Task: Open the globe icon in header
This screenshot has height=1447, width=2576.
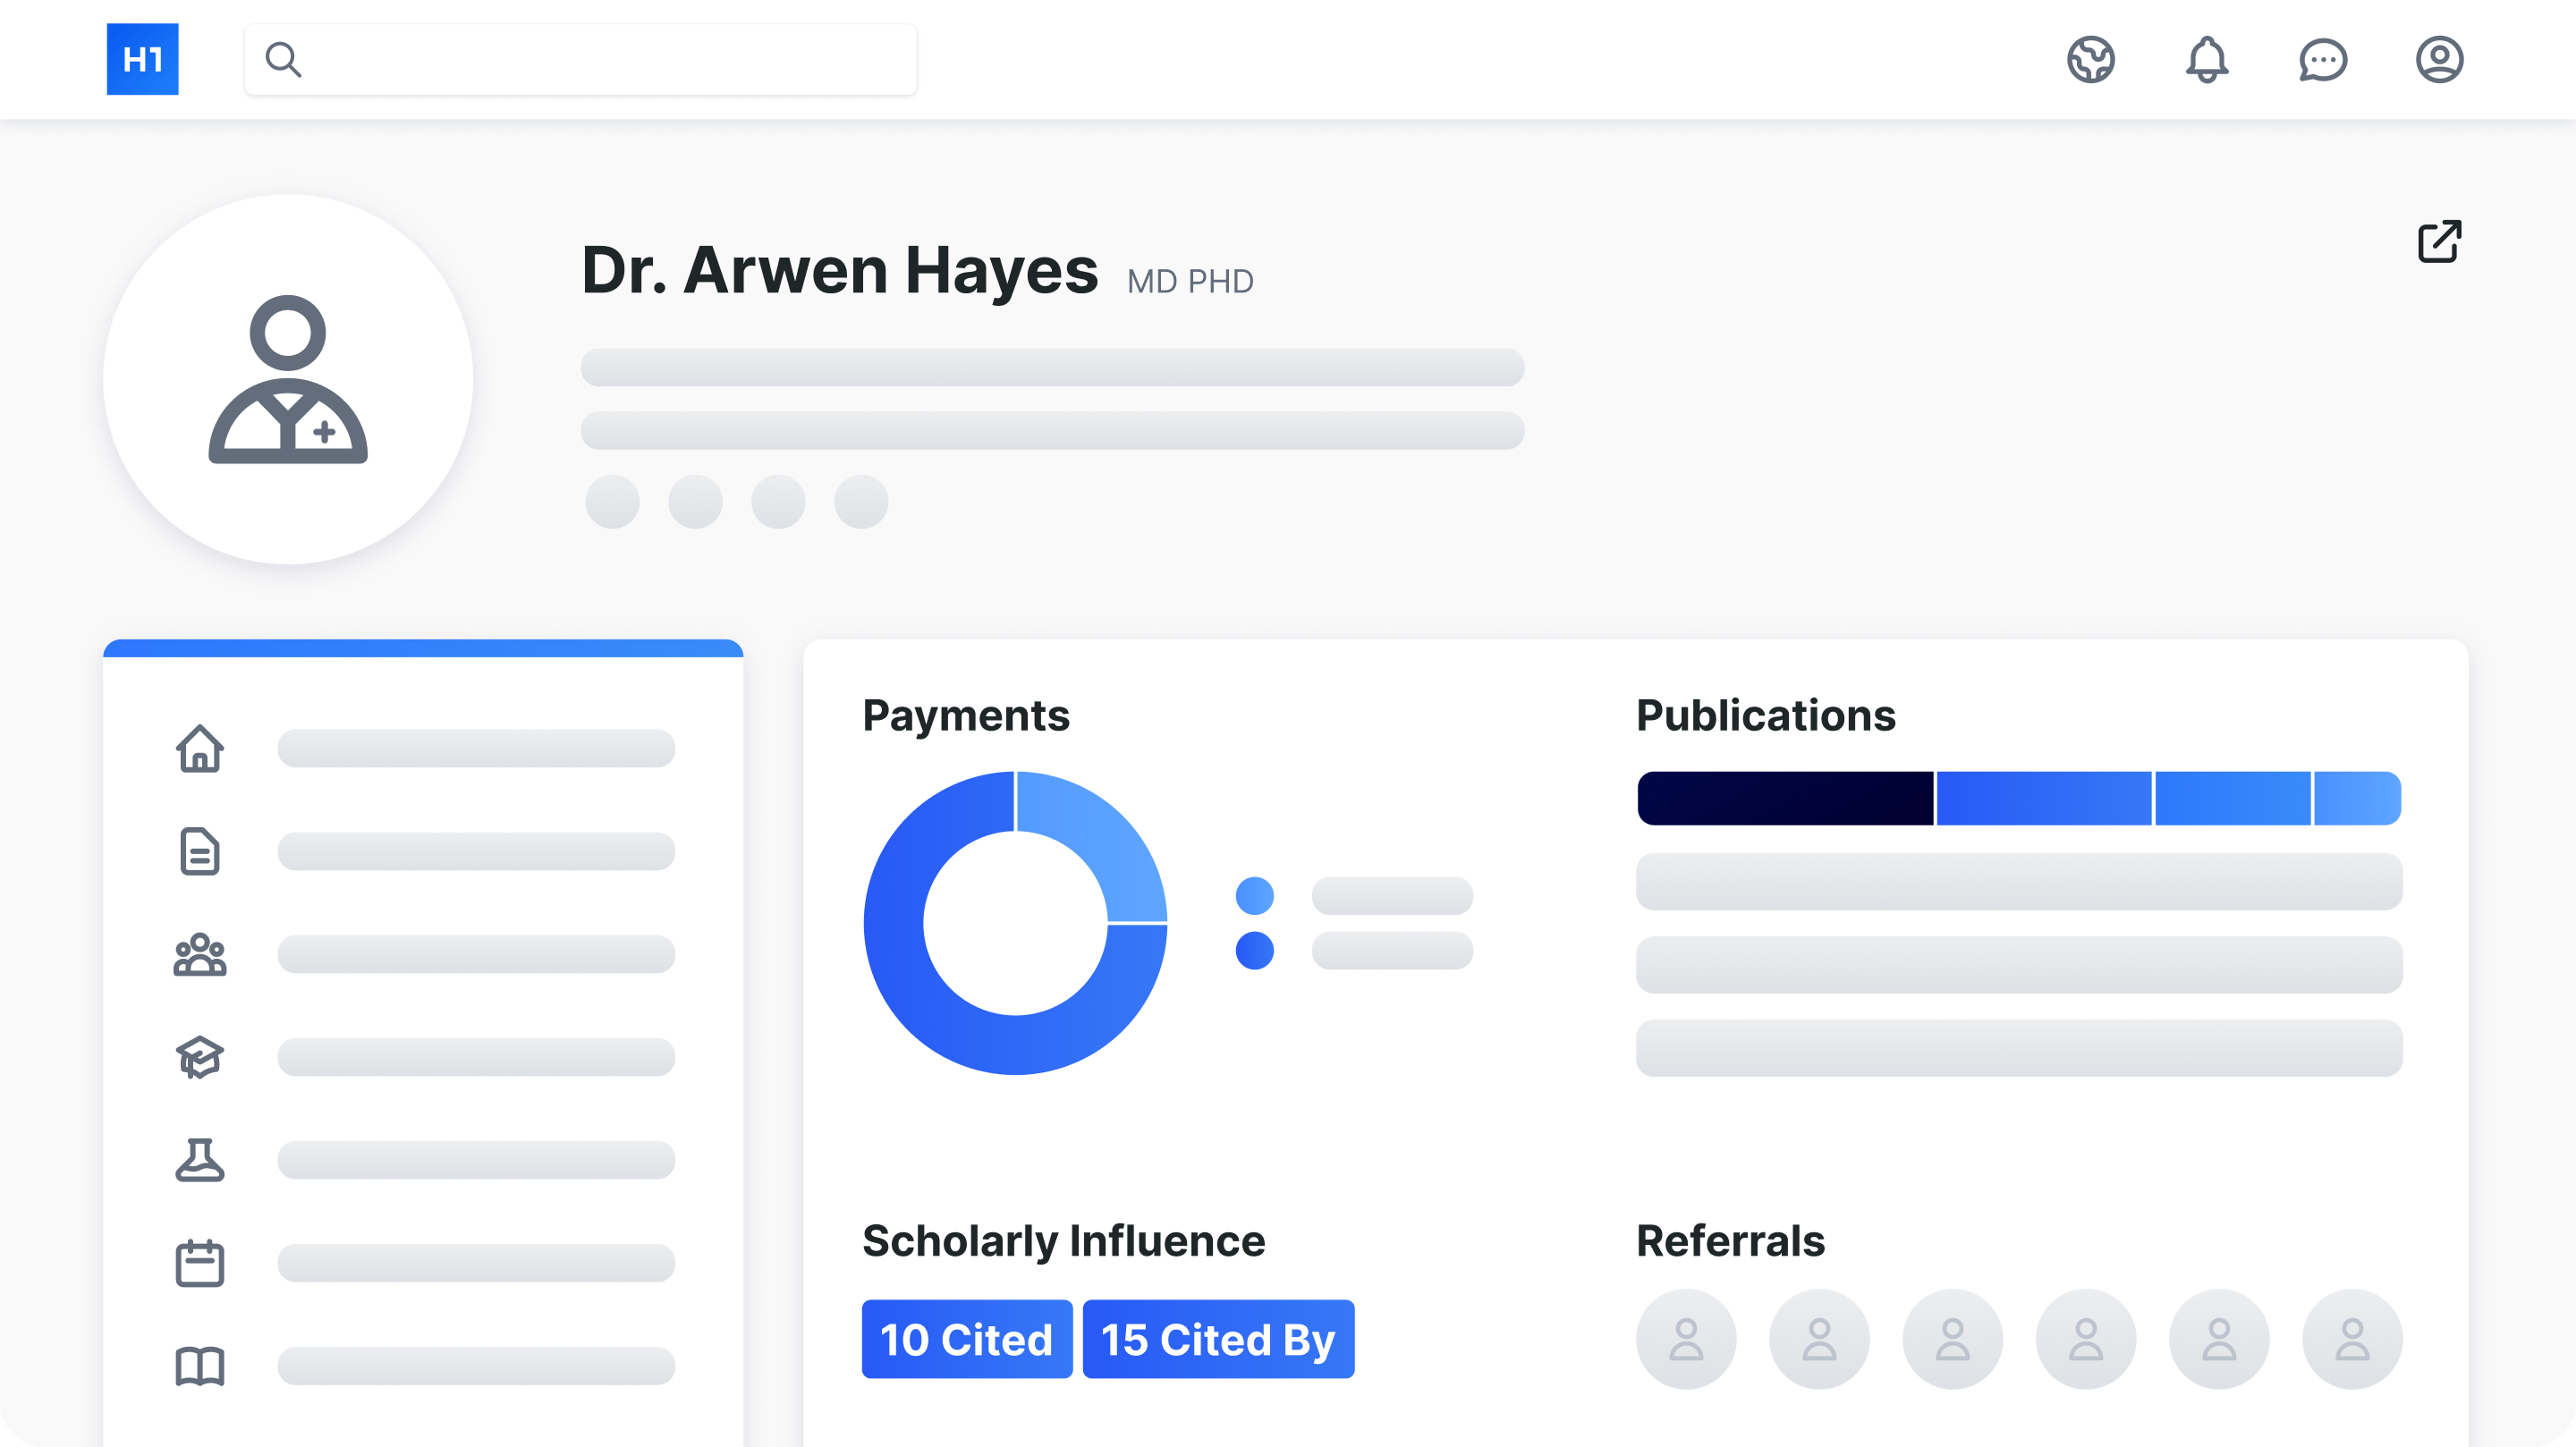Action: click(x=2091, y=59)
